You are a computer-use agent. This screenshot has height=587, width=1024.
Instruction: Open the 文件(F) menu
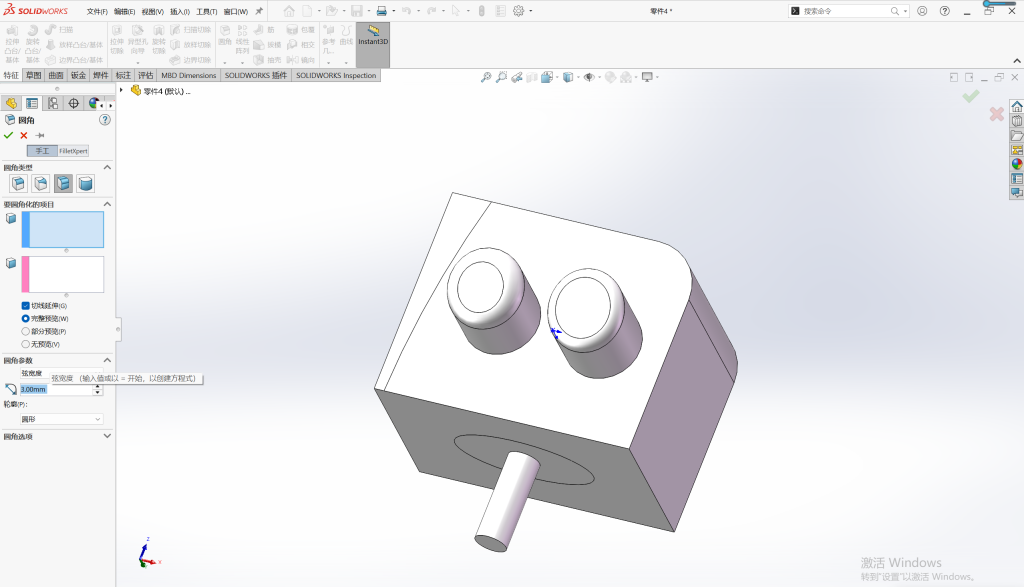(97, 12)
